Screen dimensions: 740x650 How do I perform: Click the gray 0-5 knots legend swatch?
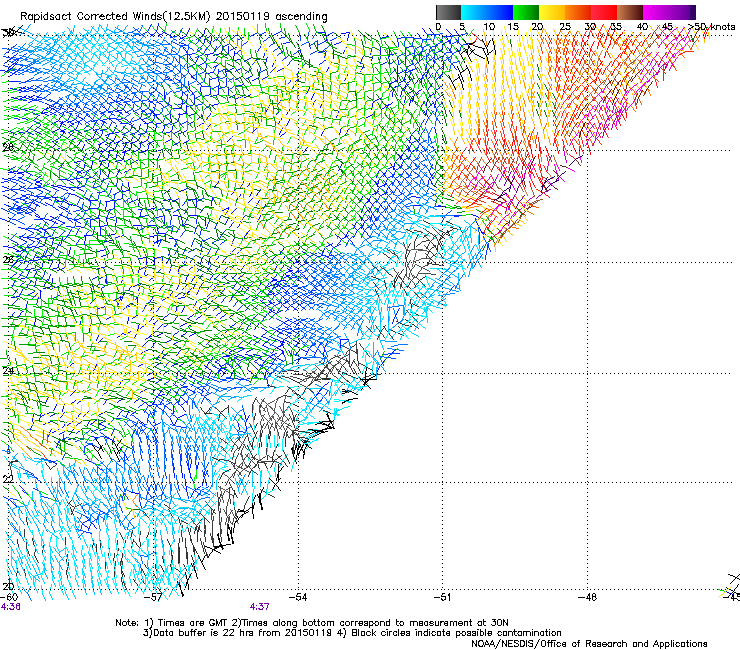click(448, 12)
